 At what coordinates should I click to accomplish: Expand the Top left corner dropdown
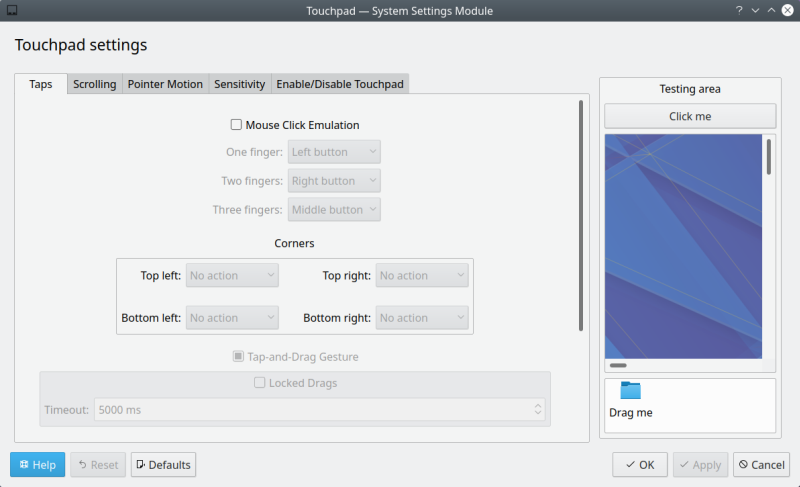point(232,276)
